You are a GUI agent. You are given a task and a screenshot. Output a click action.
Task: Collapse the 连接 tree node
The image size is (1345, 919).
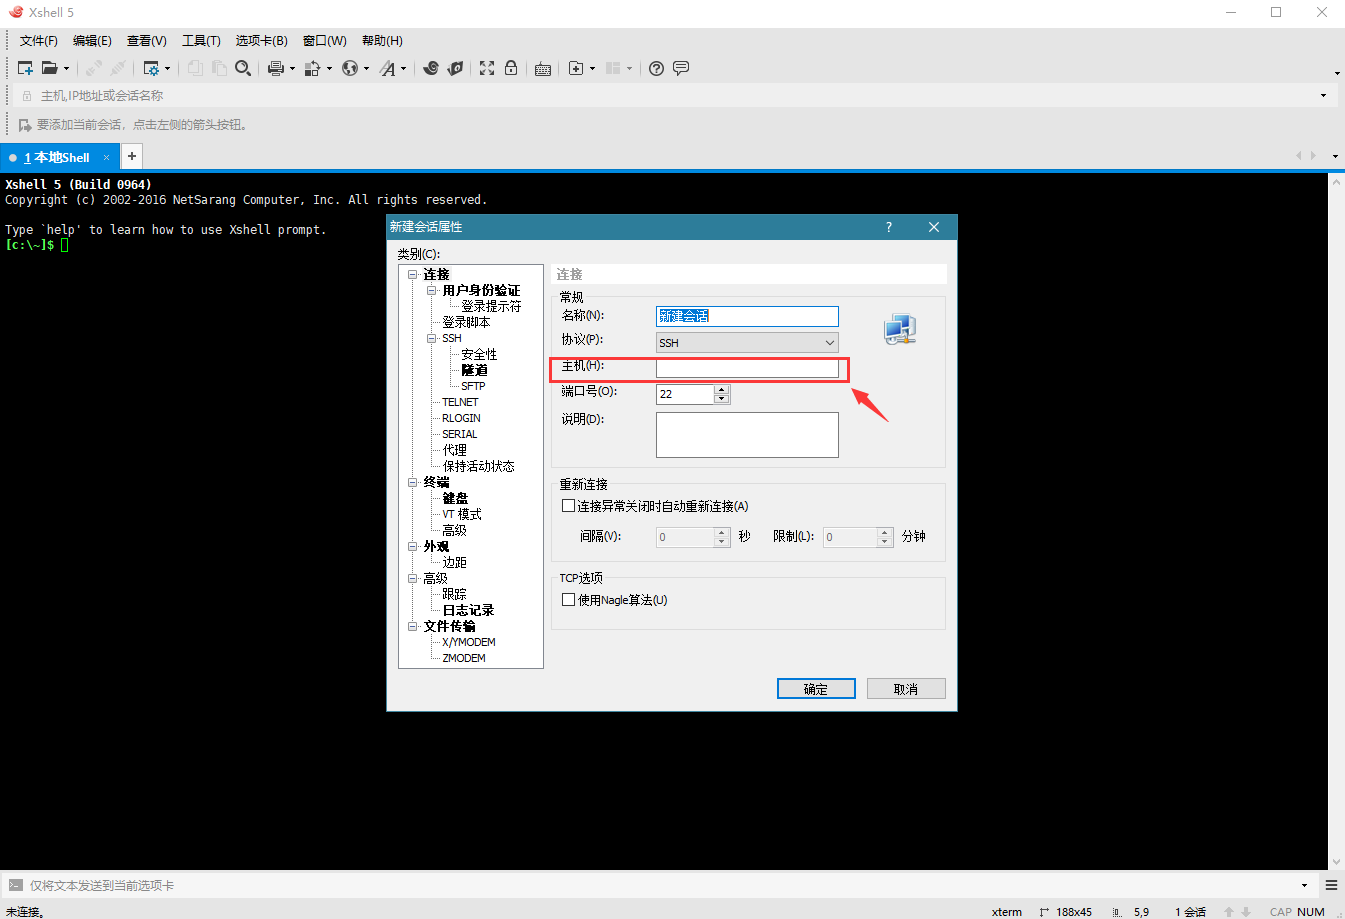point(412,274)
